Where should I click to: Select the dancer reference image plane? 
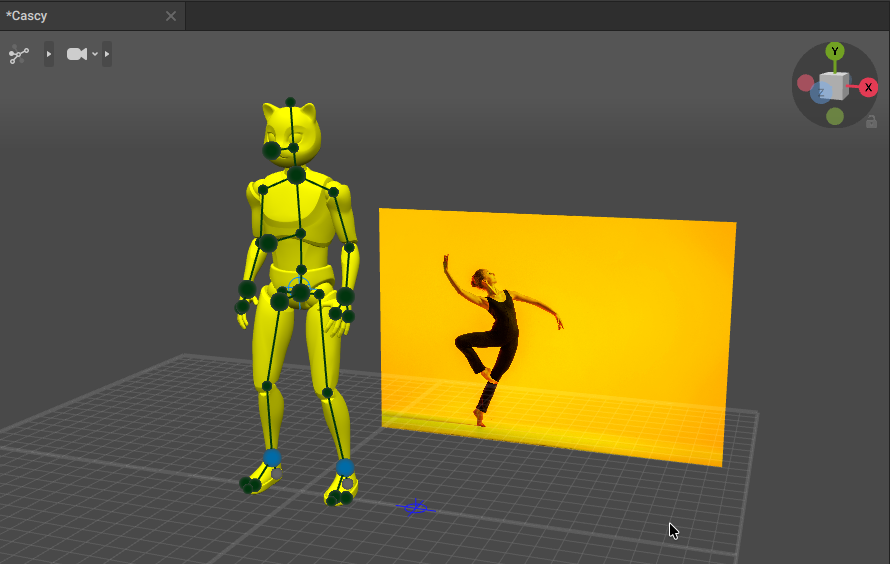coord(558,337)
